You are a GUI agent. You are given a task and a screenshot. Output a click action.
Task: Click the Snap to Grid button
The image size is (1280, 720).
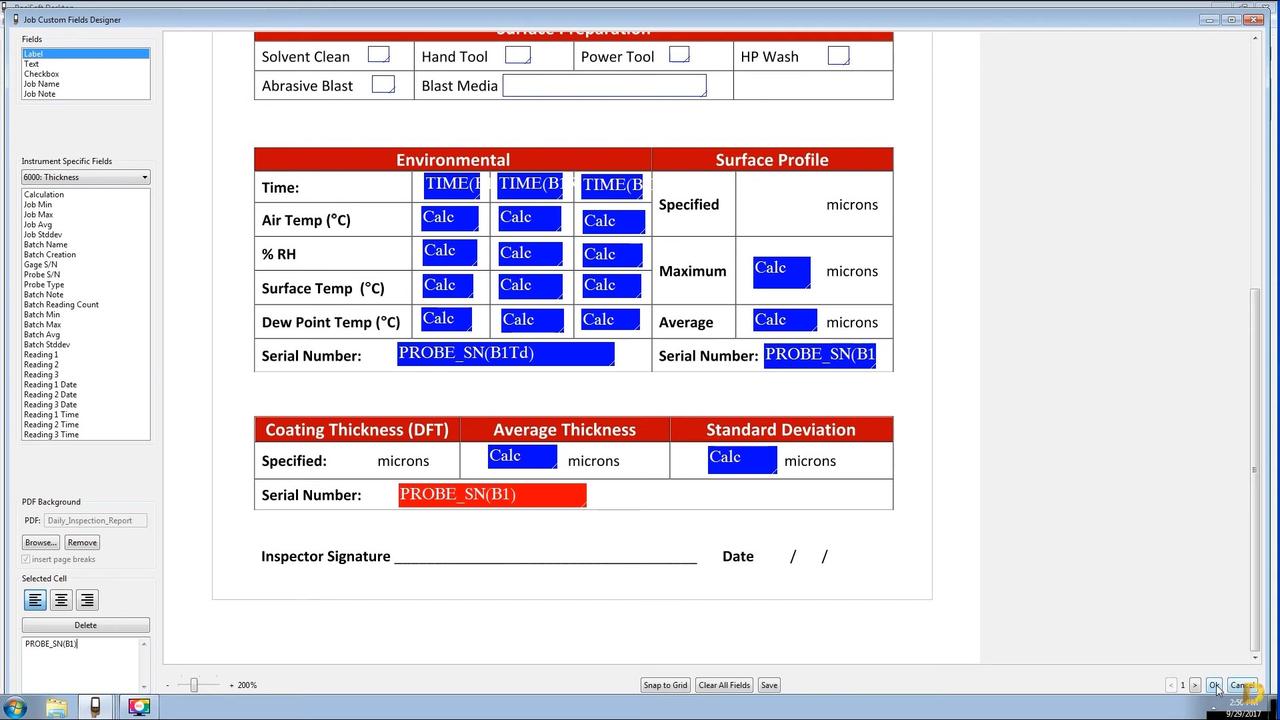(664, 685)
